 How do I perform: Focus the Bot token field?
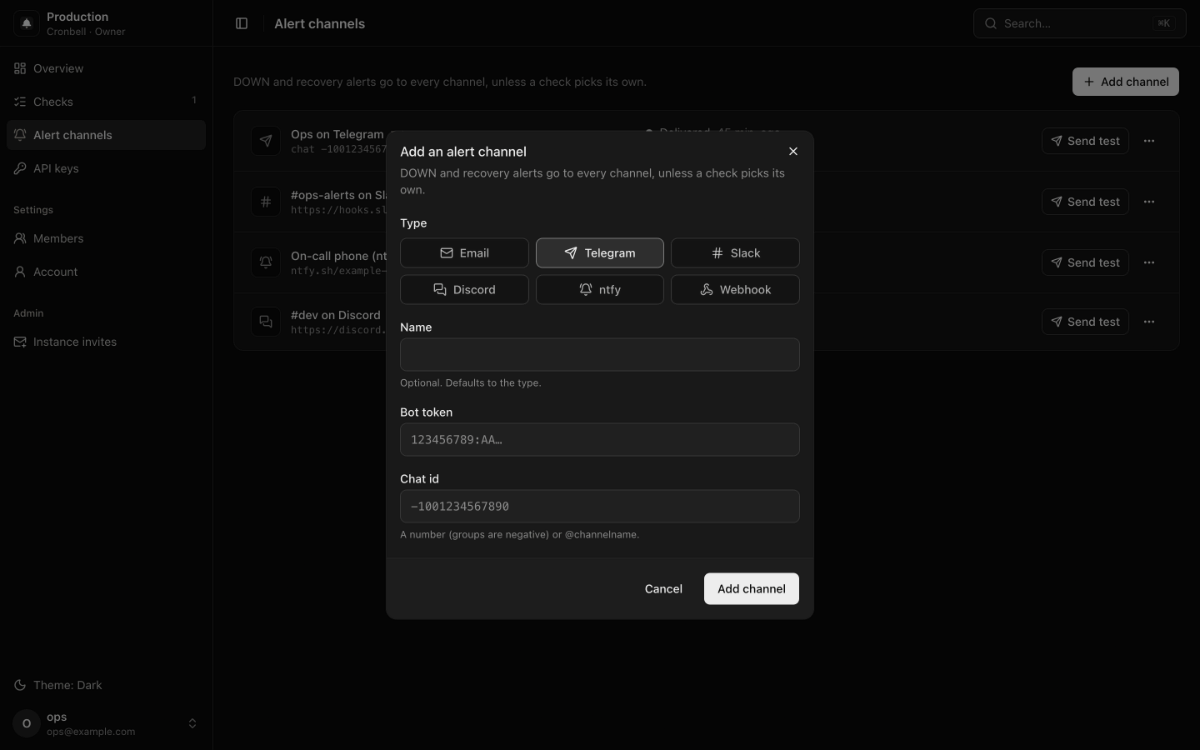point(600,439)
